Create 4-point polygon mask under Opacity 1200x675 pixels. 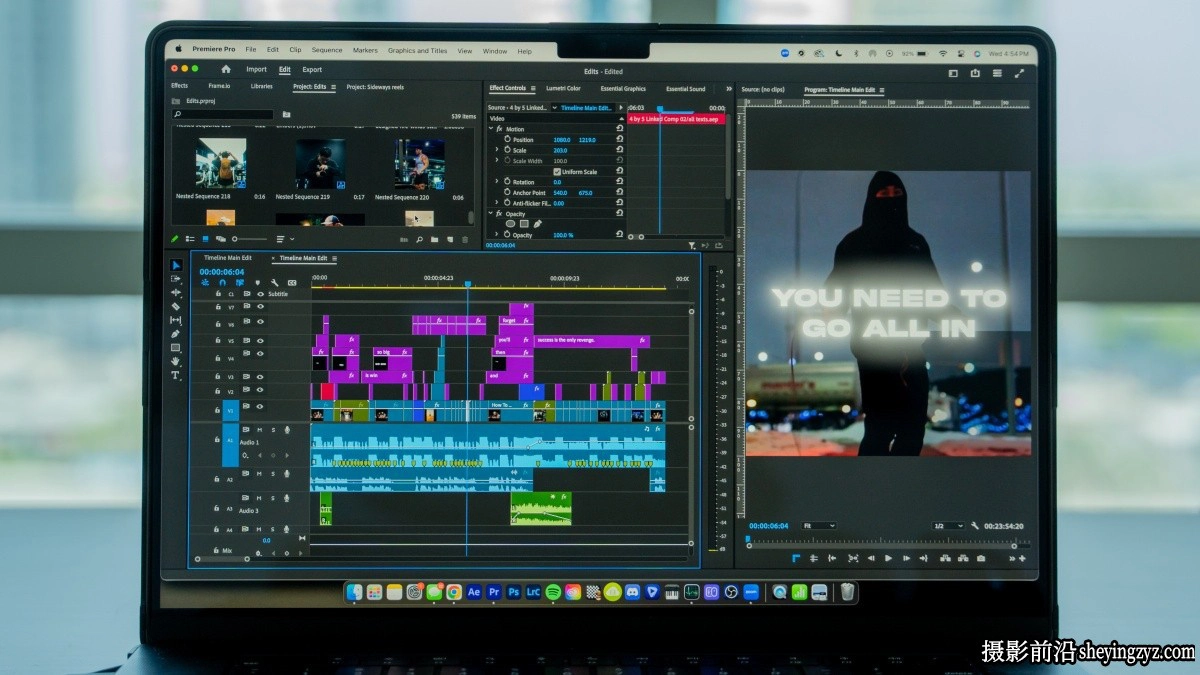pos(524,224)
